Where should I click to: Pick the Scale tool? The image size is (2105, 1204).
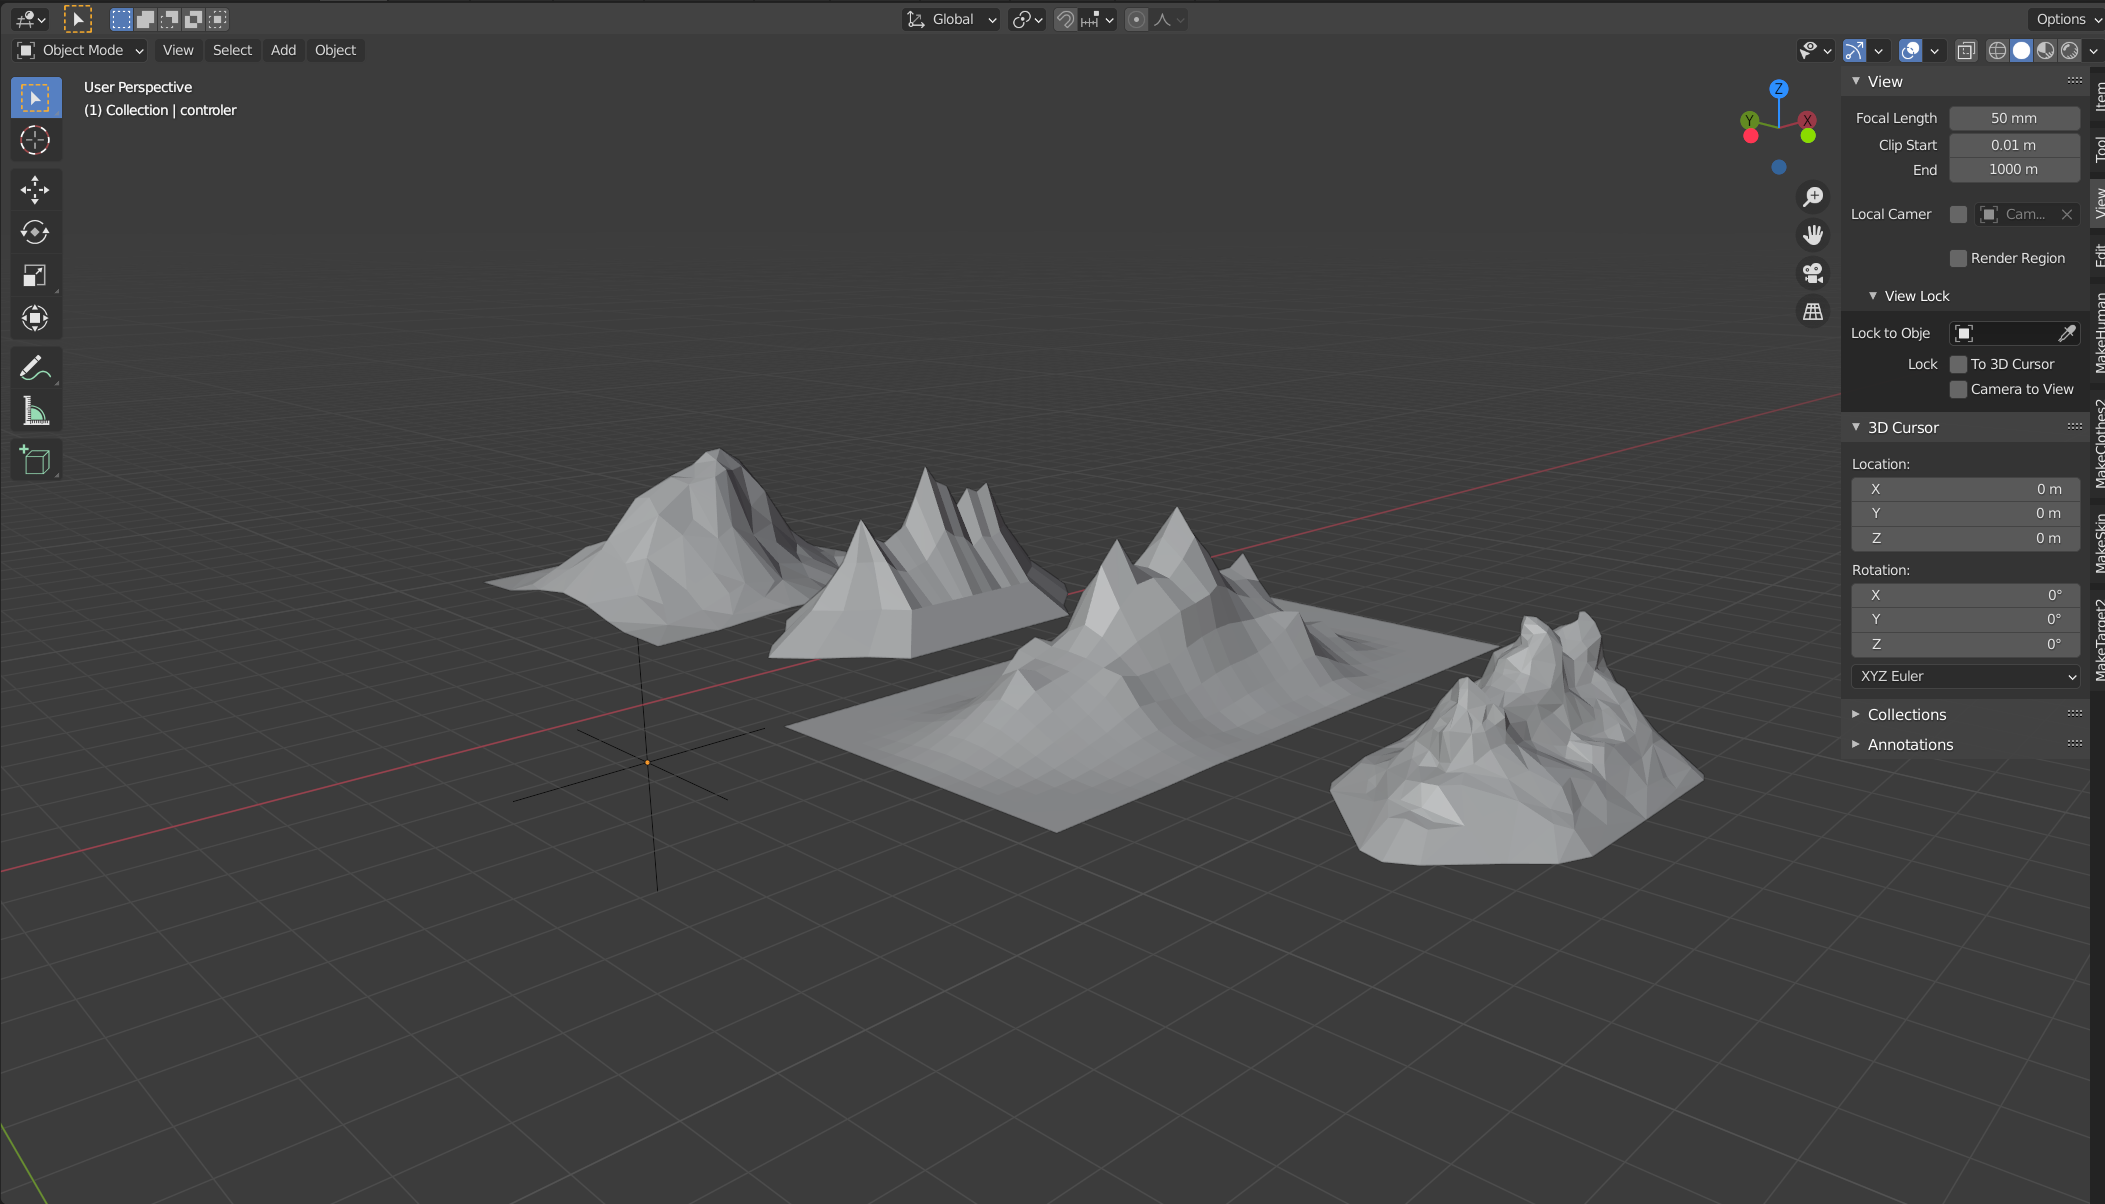click(35, 275)
